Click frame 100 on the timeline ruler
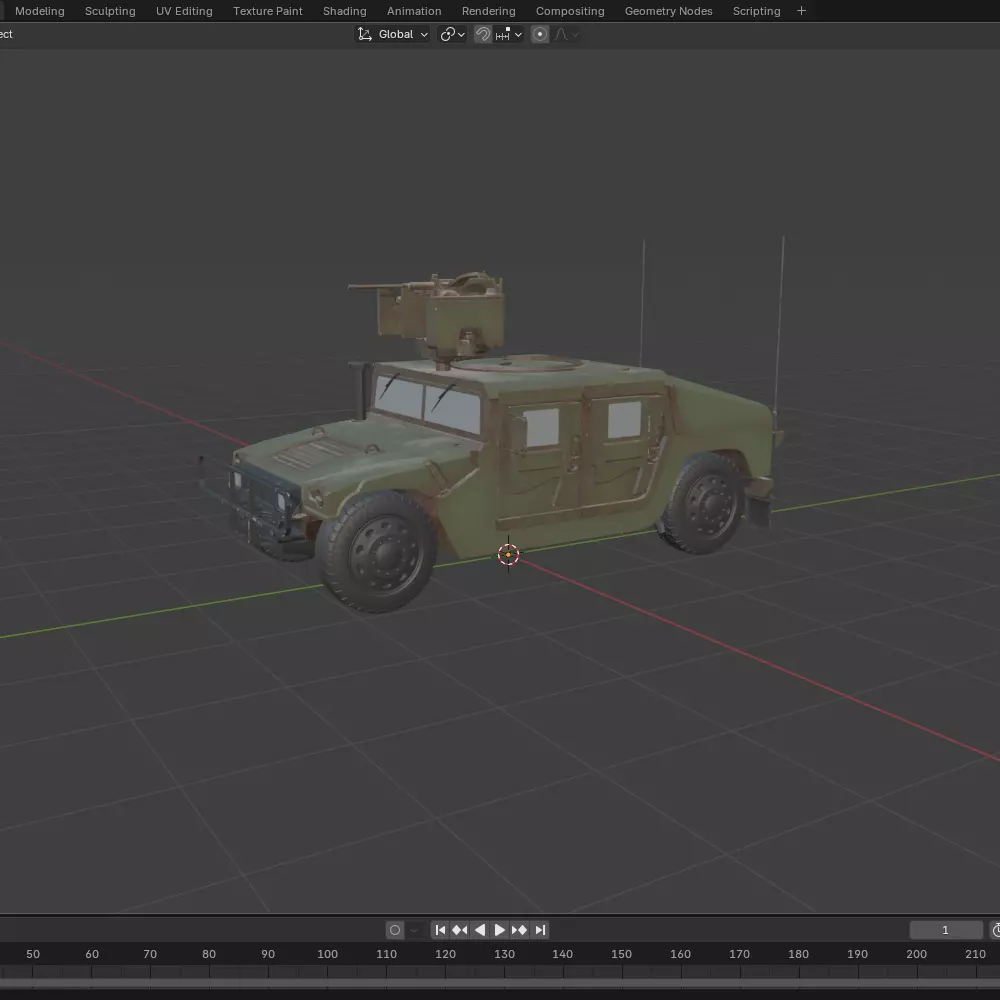1000x1000 pixels. (x=327, y=954)
